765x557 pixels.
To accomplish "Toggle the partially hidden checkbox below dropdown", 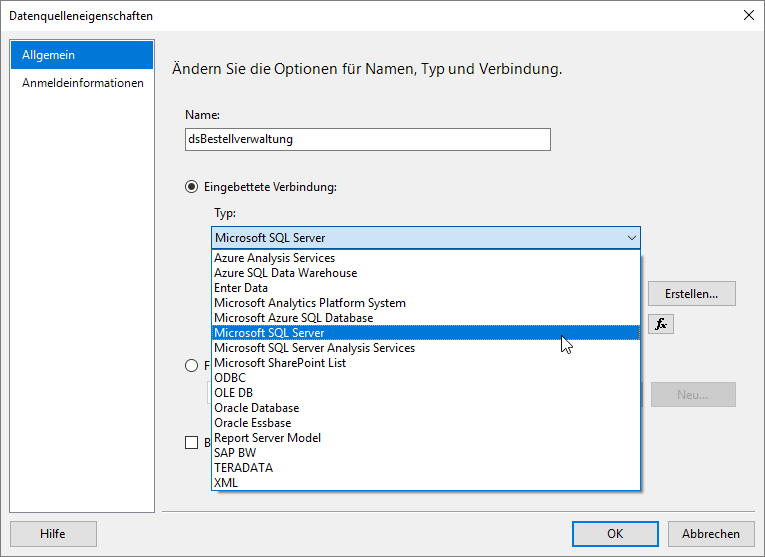I will 192,443.
